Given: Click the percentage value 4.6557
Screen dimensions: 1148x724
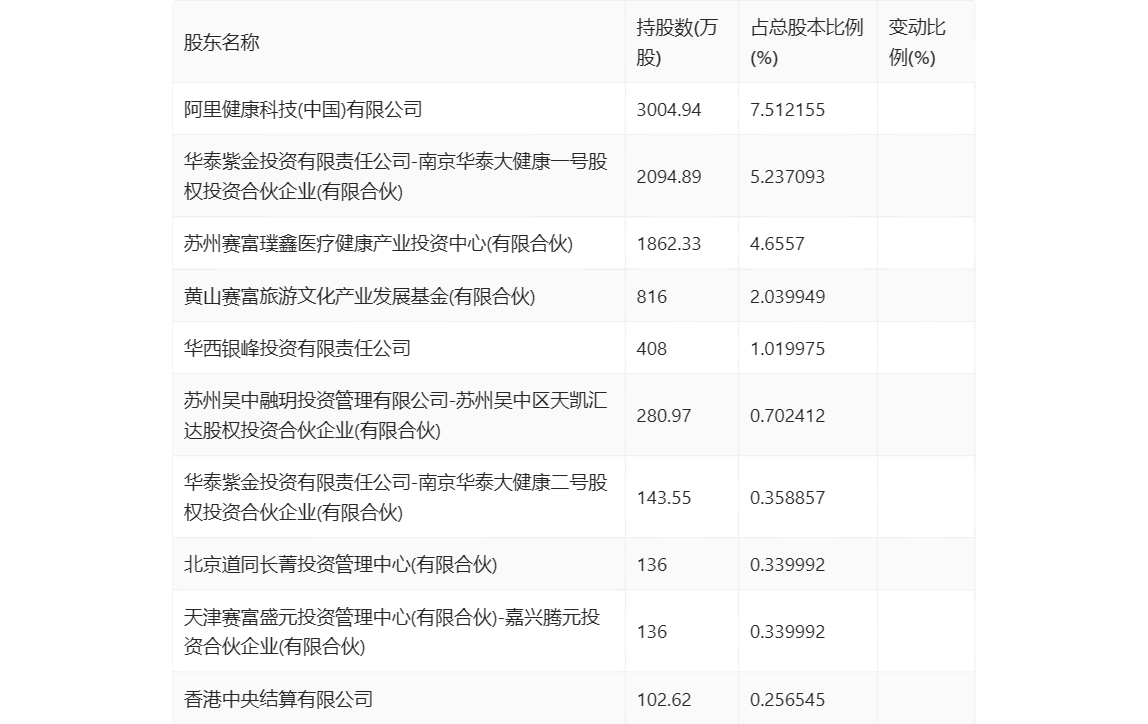Looking at the screenshot, I should click(x=777, y=244).
